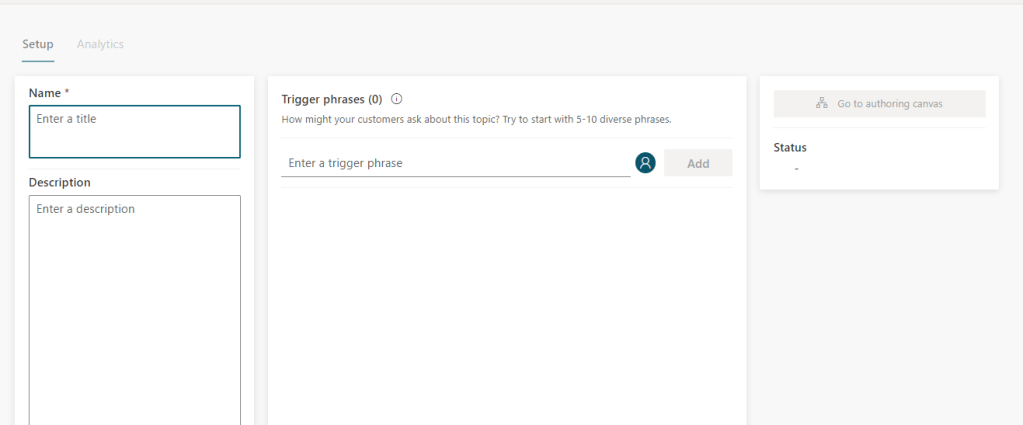Switch to the Setup tab
Viewport: 1023px width, 425px height.
point(38,44)
